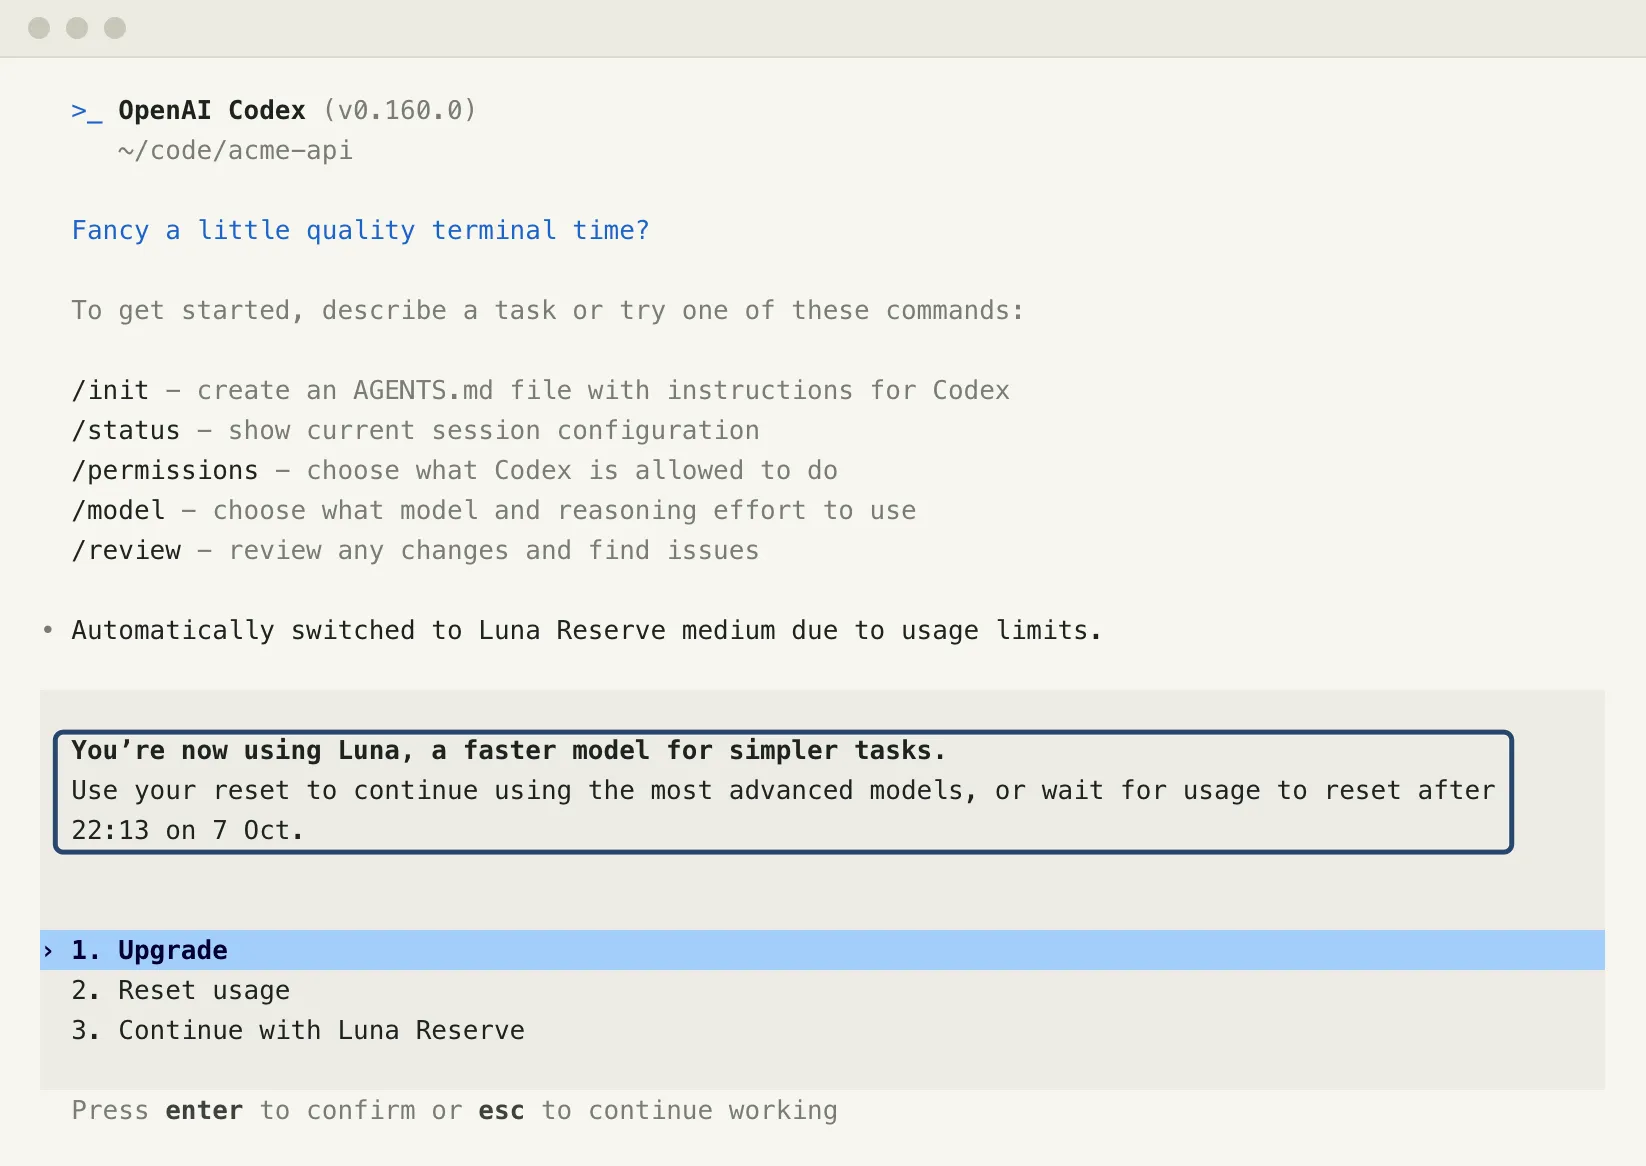Click the middle window control dot

(77, 28)
